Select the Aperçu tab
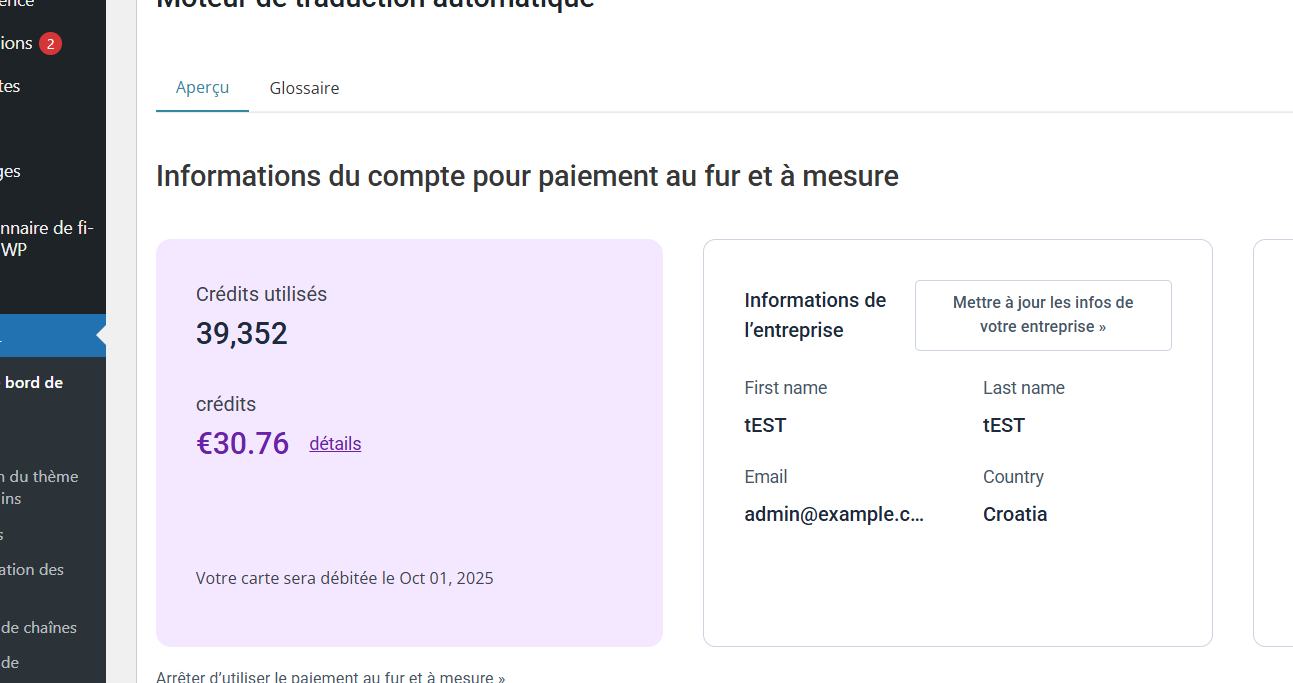The height and width of the screenshot is (683, 1293). coord(202,87)
